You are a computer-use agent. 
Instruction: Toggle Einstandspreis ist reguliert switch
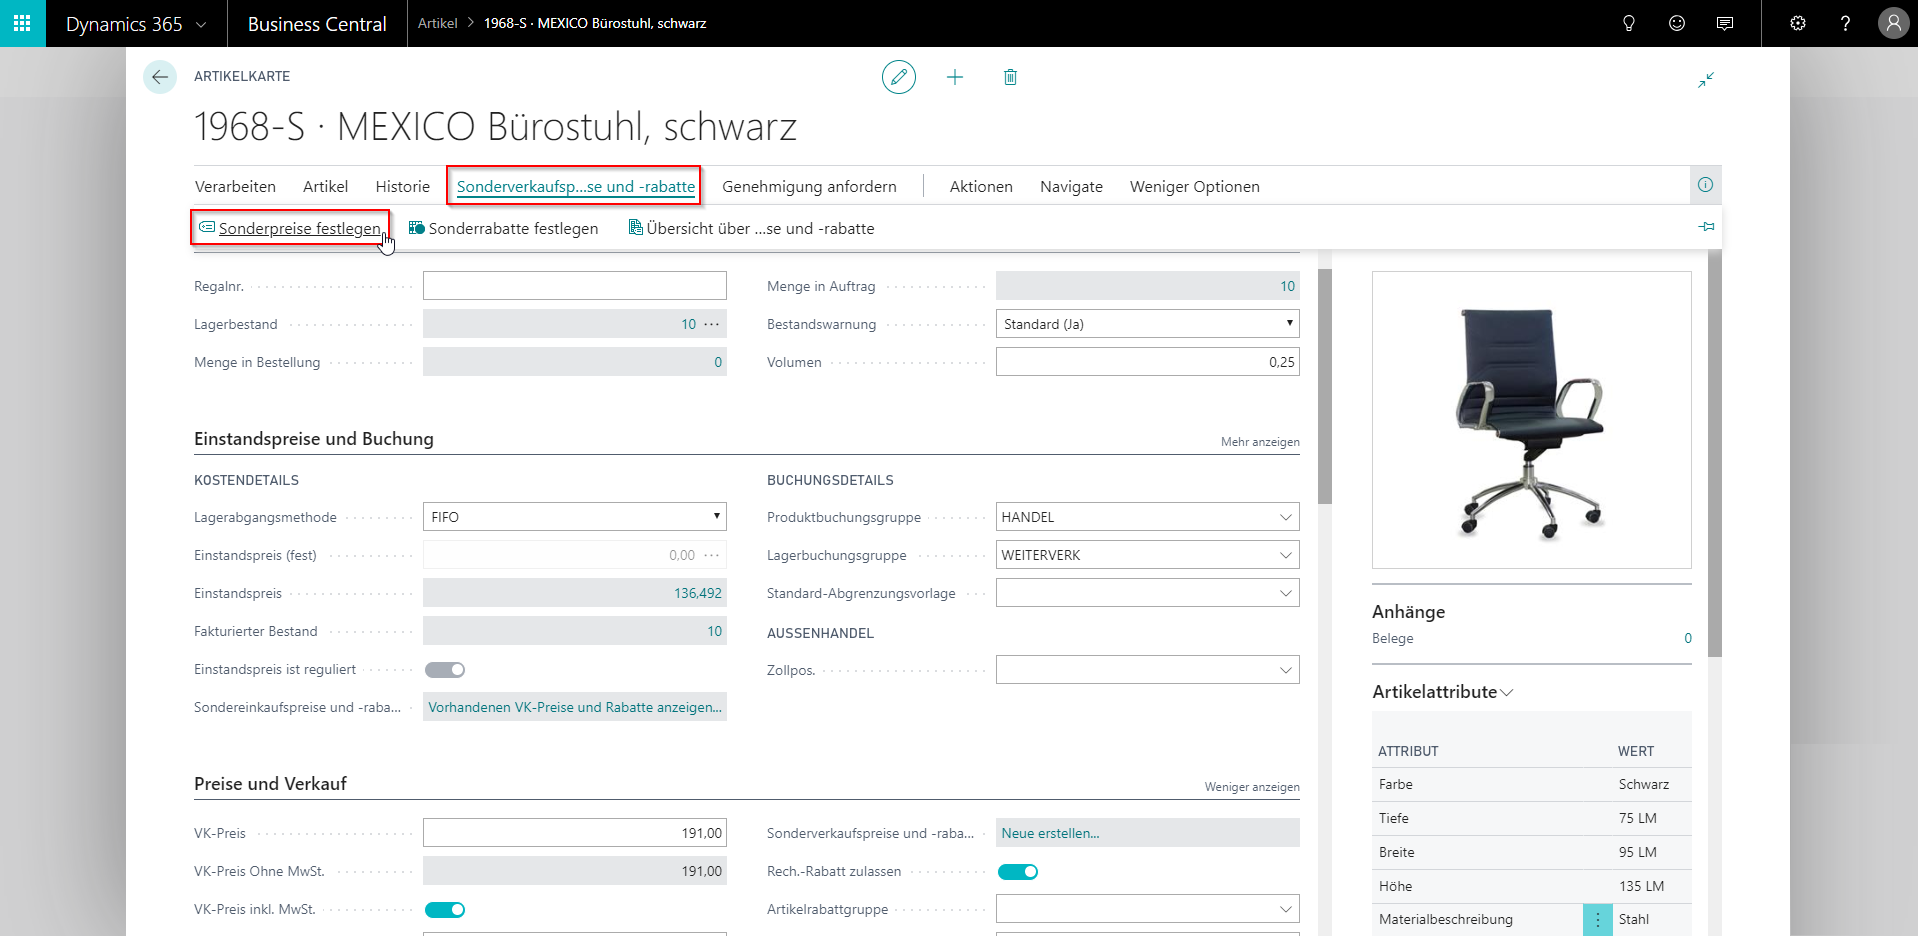point(445,670)
